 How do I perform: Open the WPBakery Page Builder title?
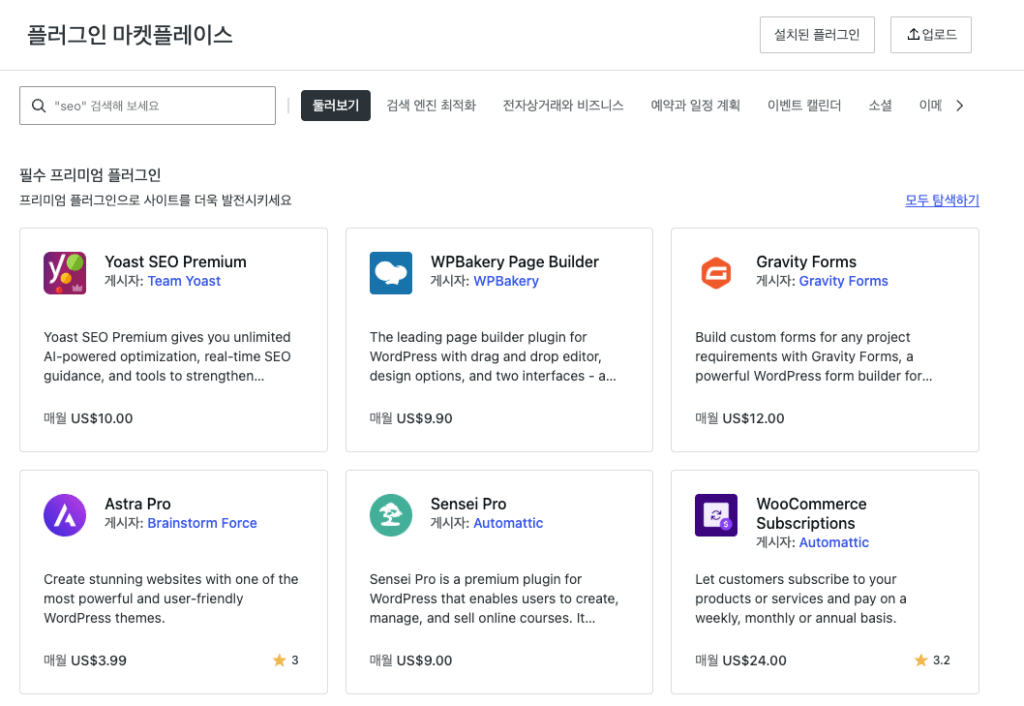(x=515, y=262)
